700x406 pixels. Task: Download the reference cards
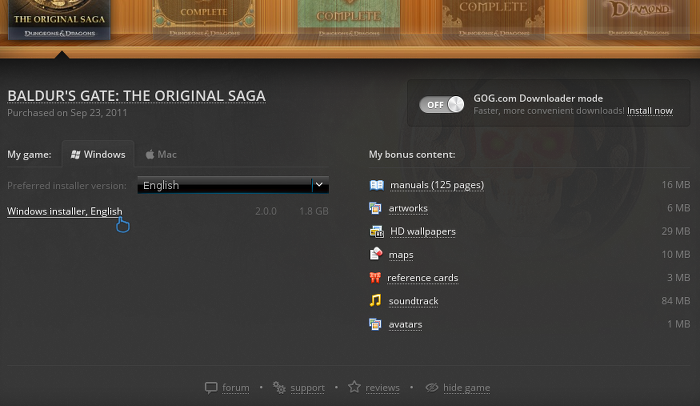click(422, 278)
